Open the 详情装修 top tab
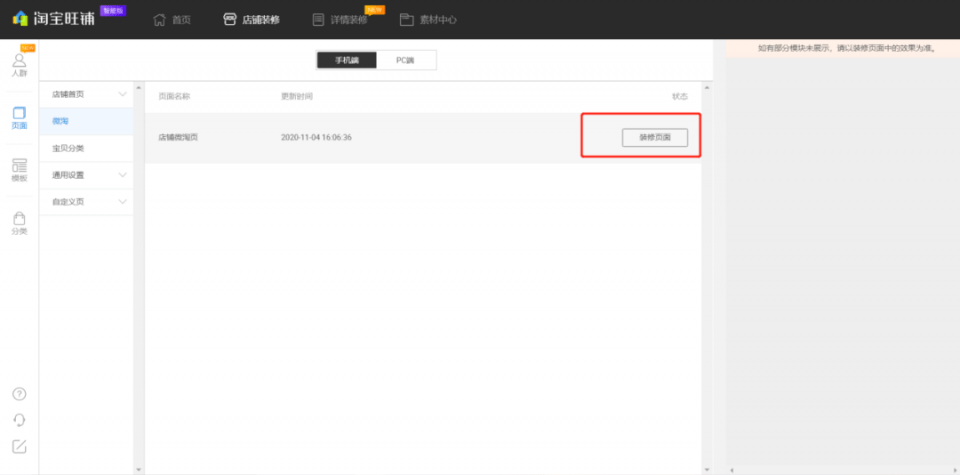 340,20
